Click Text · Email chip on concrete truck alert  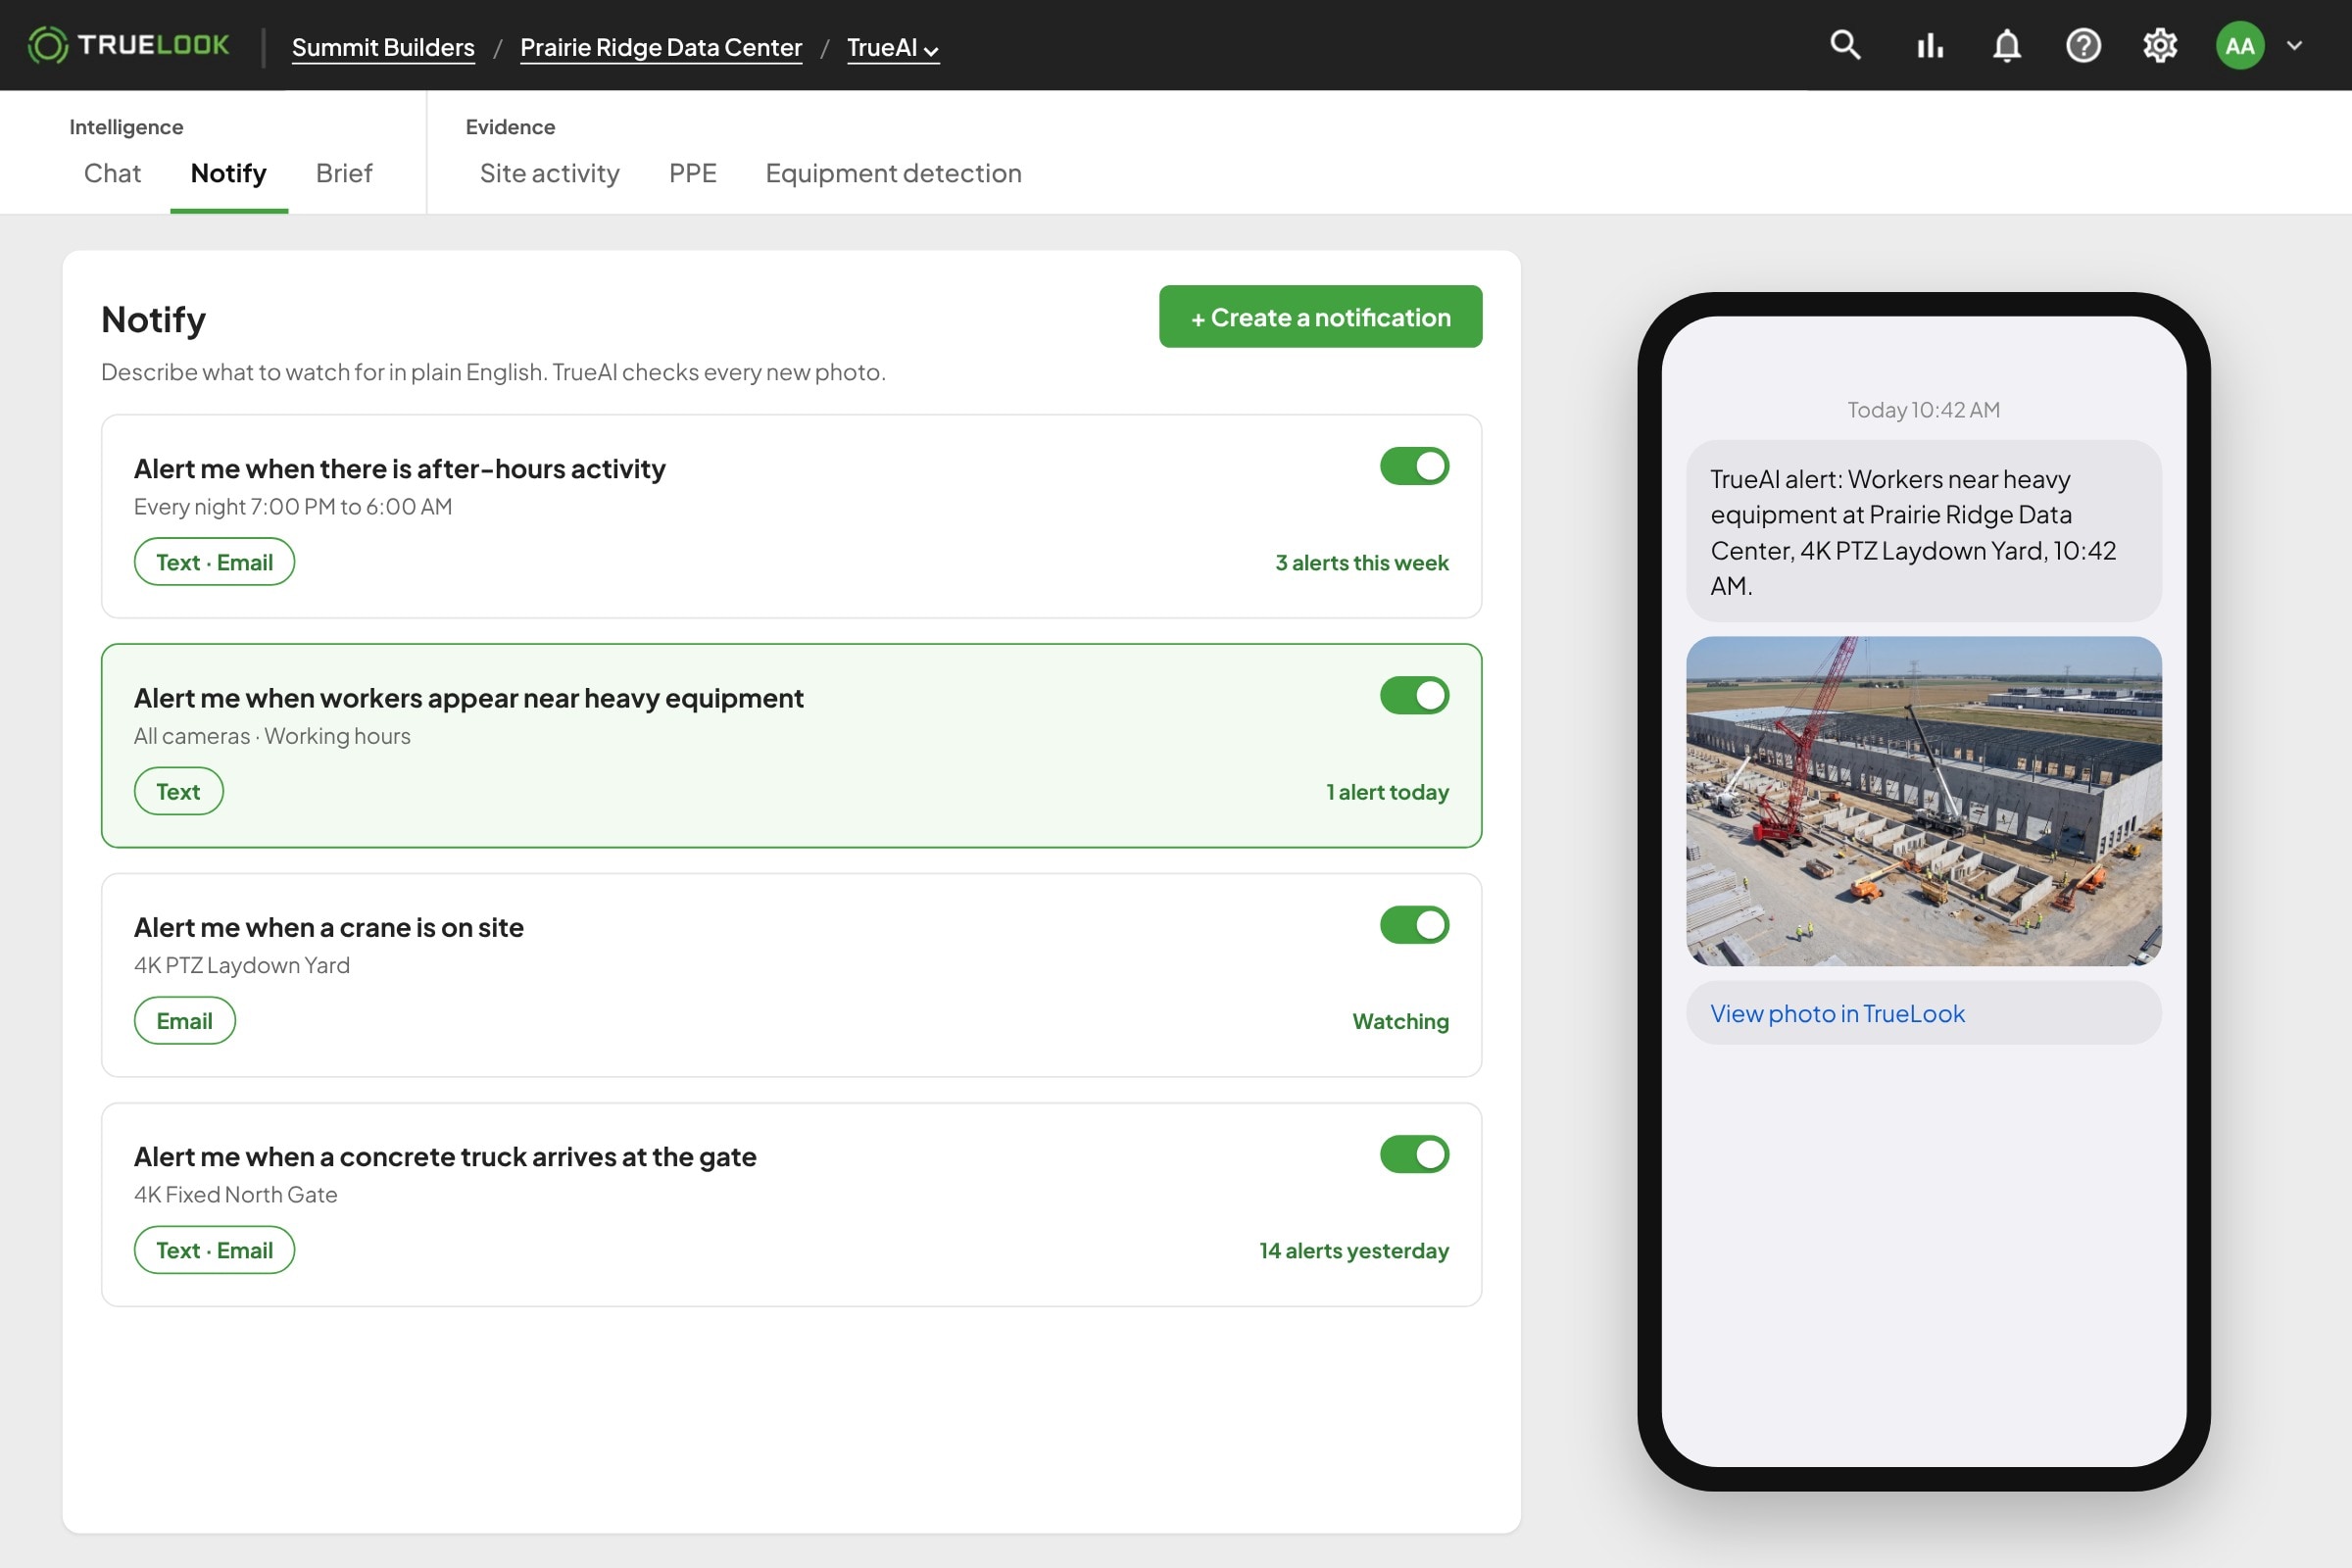[x=214, y=1250]
